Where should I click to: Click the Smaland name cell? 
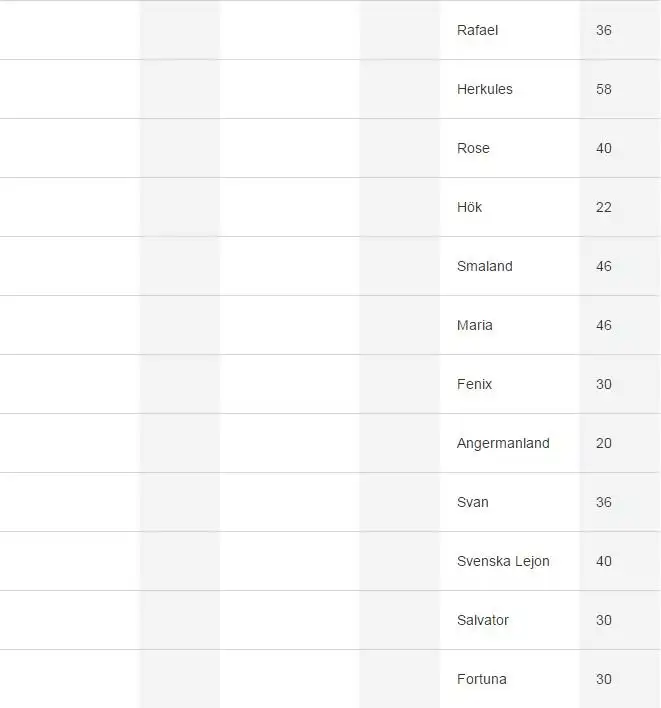(x=484, y=266)
